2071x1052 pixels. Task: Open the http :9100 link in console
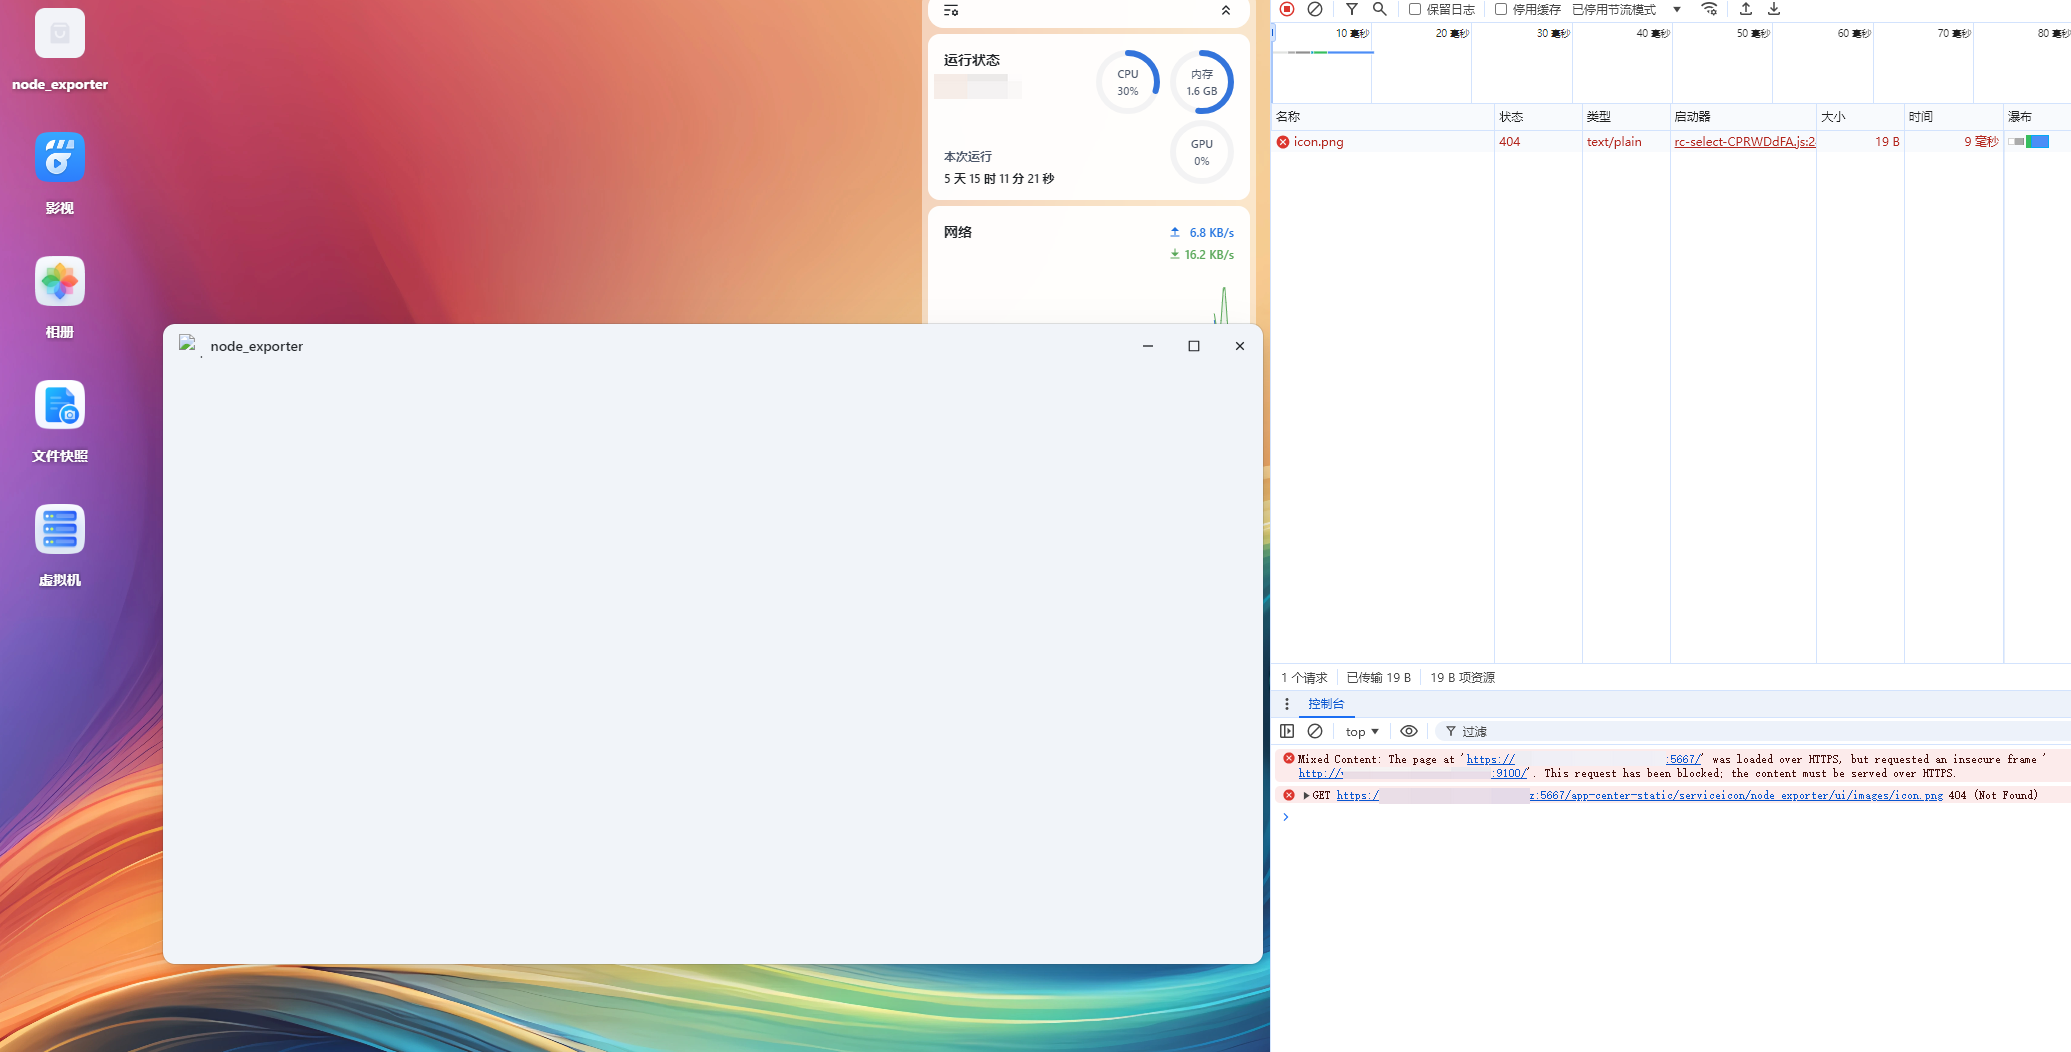coord(1413,774)
